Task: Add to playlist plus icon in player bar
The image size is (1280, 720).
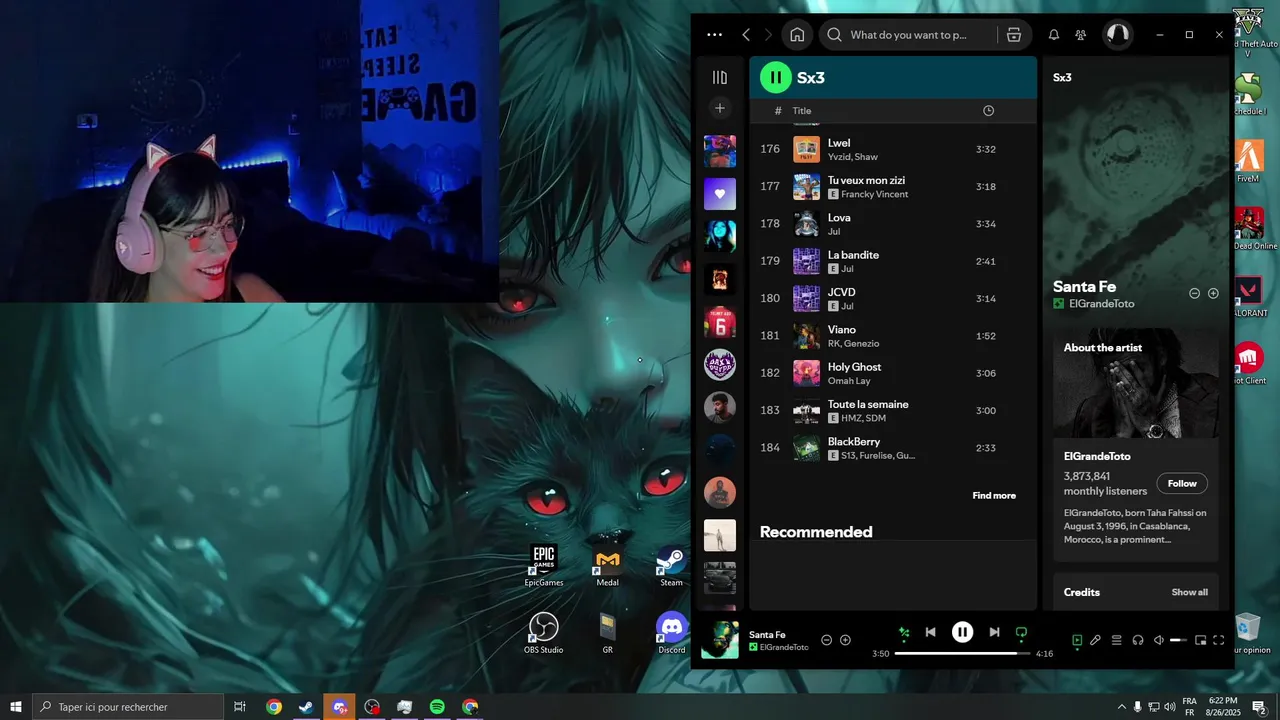Action: 845,640
